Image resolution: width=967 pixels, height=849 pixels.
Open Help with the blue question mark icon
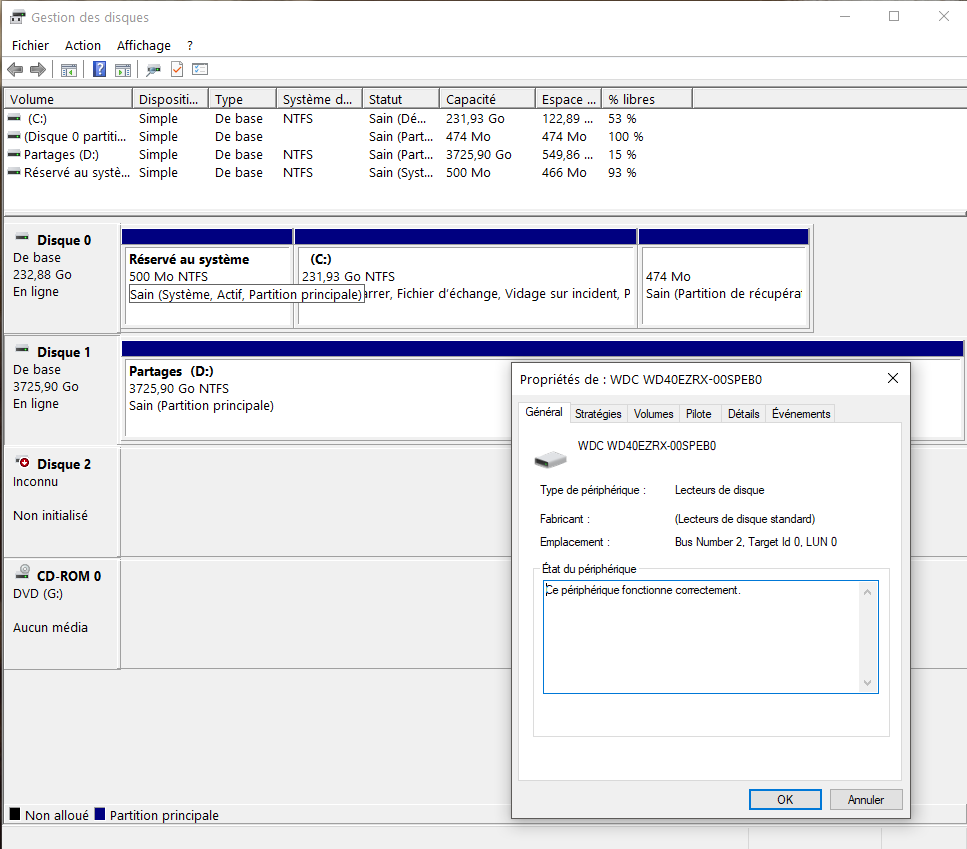pyautogui.click(x=99, y=69)
